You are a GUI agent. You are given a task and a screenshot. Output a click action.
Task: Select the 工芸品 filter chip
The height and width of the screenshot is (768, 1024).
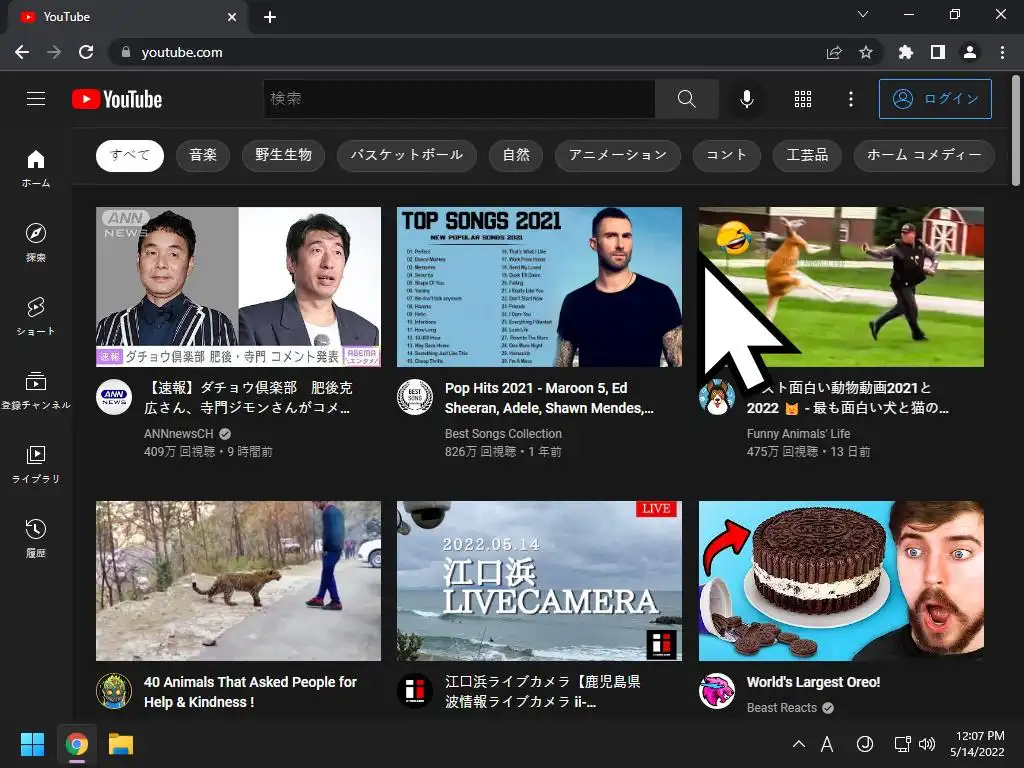(x=807, y=155)
